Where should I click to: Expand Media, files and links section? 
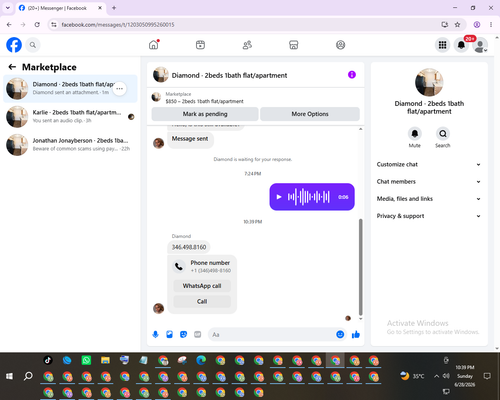point(429,199)
